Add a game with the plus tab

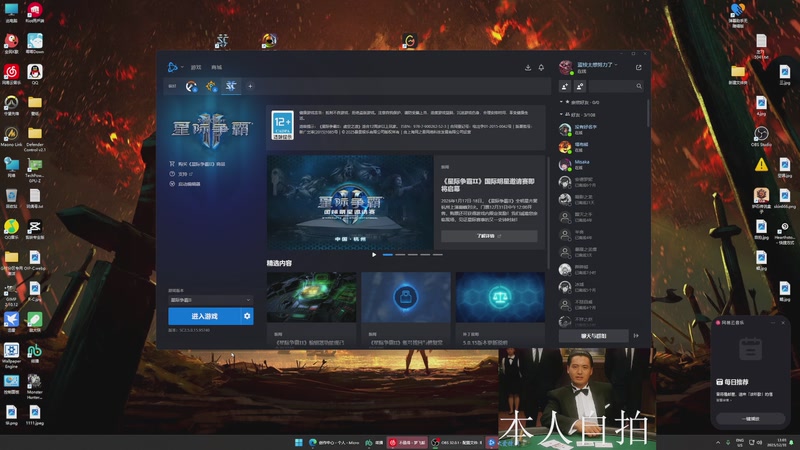click(250, 86)
